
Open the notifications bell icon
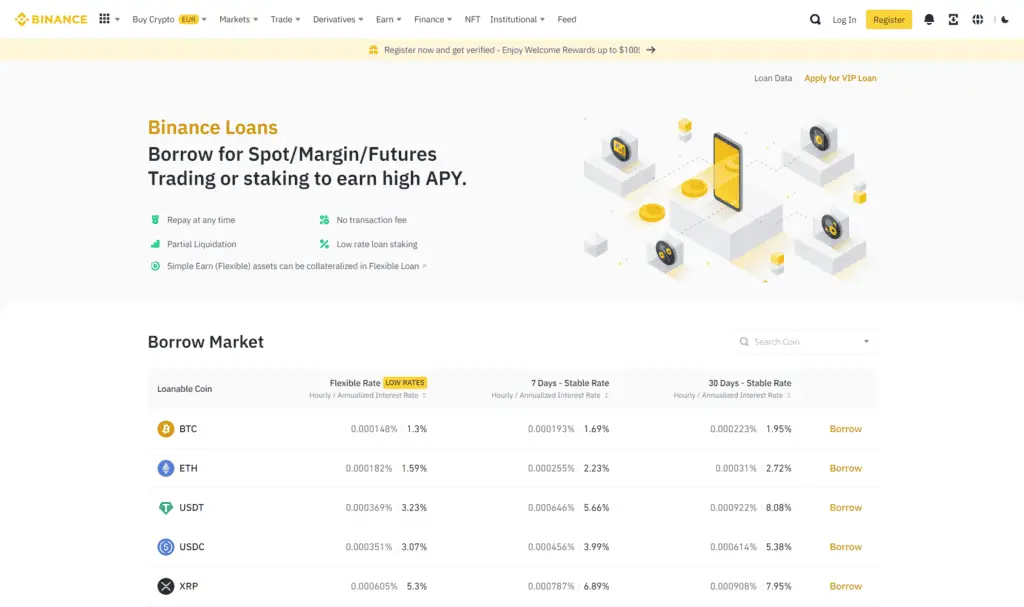click(x=929, y=19)
